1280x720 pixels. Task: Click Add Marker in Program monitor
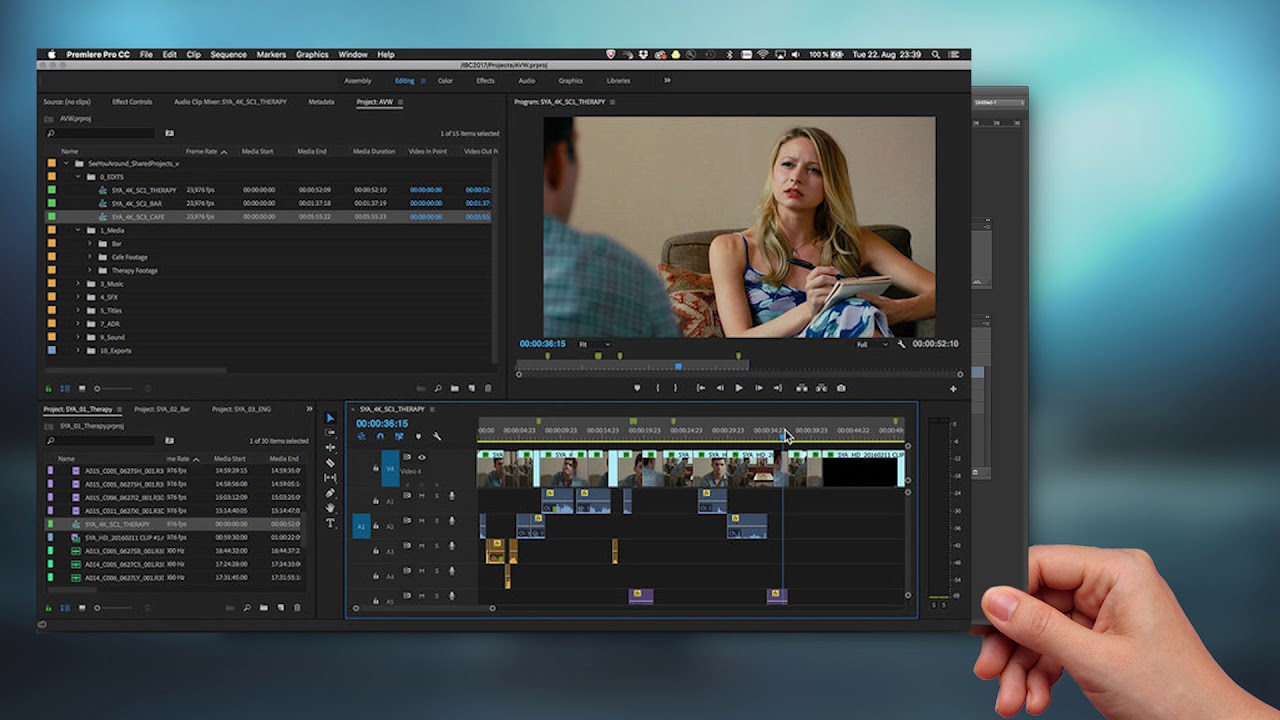click(637, 388)
